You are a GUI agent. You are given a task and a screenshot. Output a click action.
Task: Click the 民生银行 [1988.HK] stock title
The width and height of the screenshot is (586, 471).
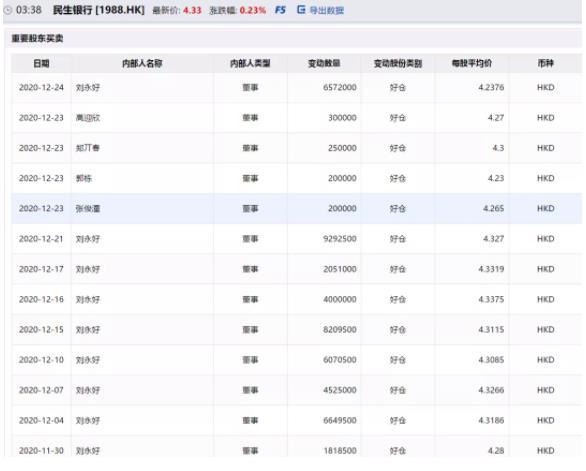99,10
